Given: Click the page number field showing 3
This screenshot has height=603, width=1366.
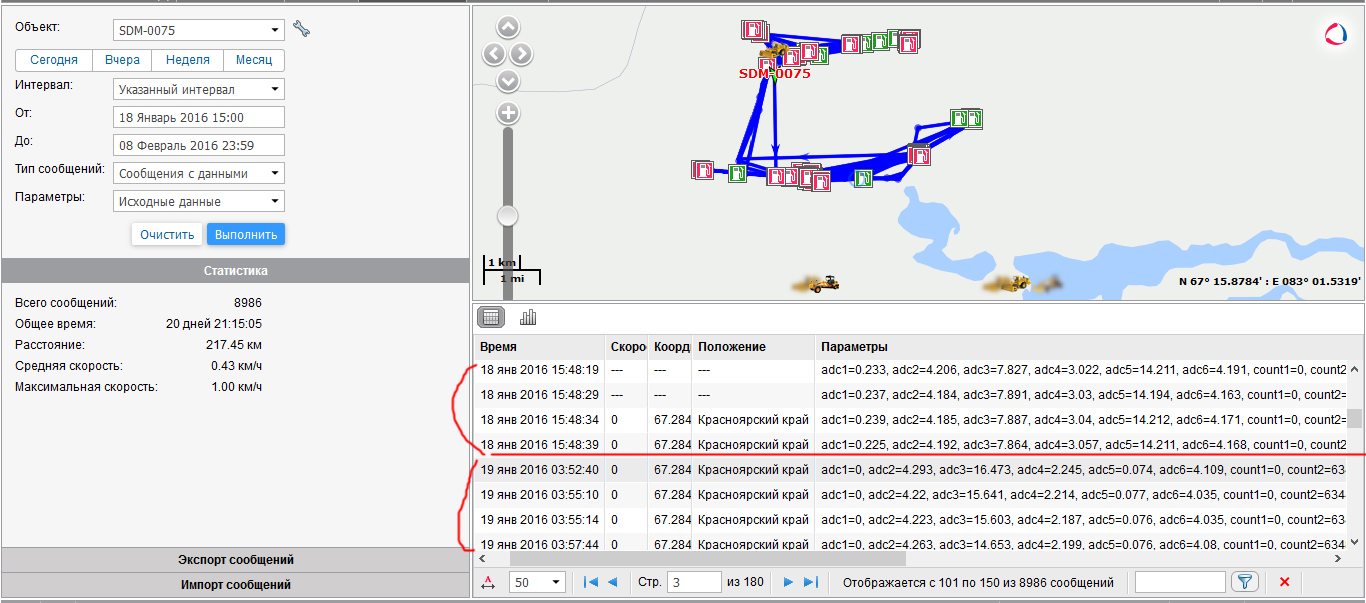Looking at the screenshot, I should tap(693, 582).
